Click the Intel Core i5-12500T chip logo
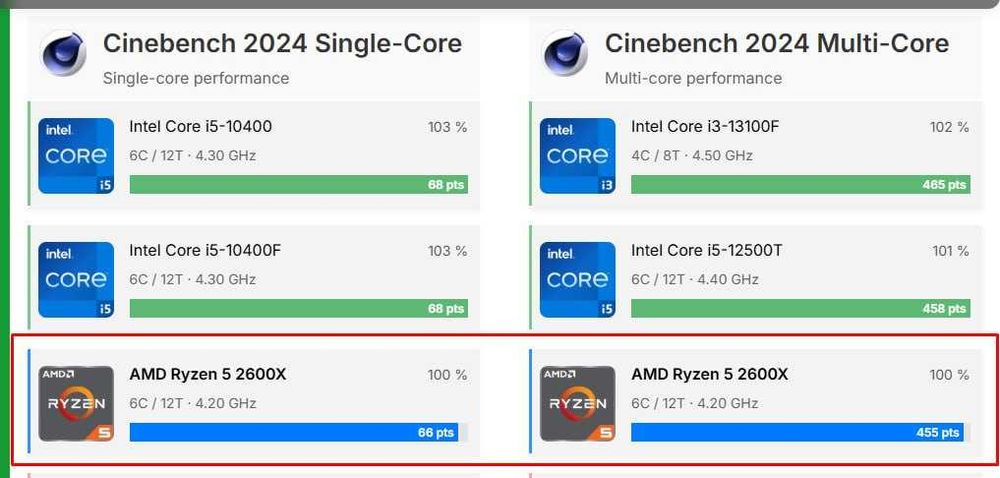This screenshot has width=1000, height=478. click(x=577, y=280)
